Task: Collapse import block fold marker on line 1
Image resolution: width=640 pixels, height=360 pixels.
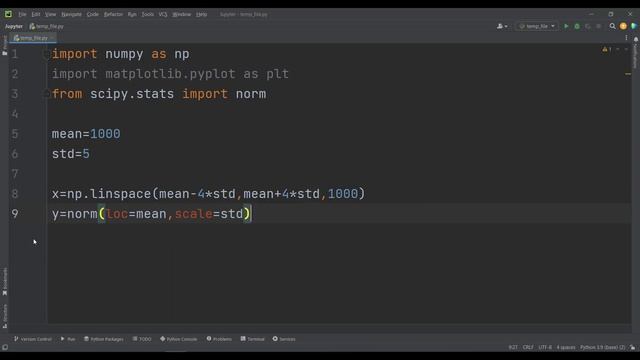Action: [46, 54]
